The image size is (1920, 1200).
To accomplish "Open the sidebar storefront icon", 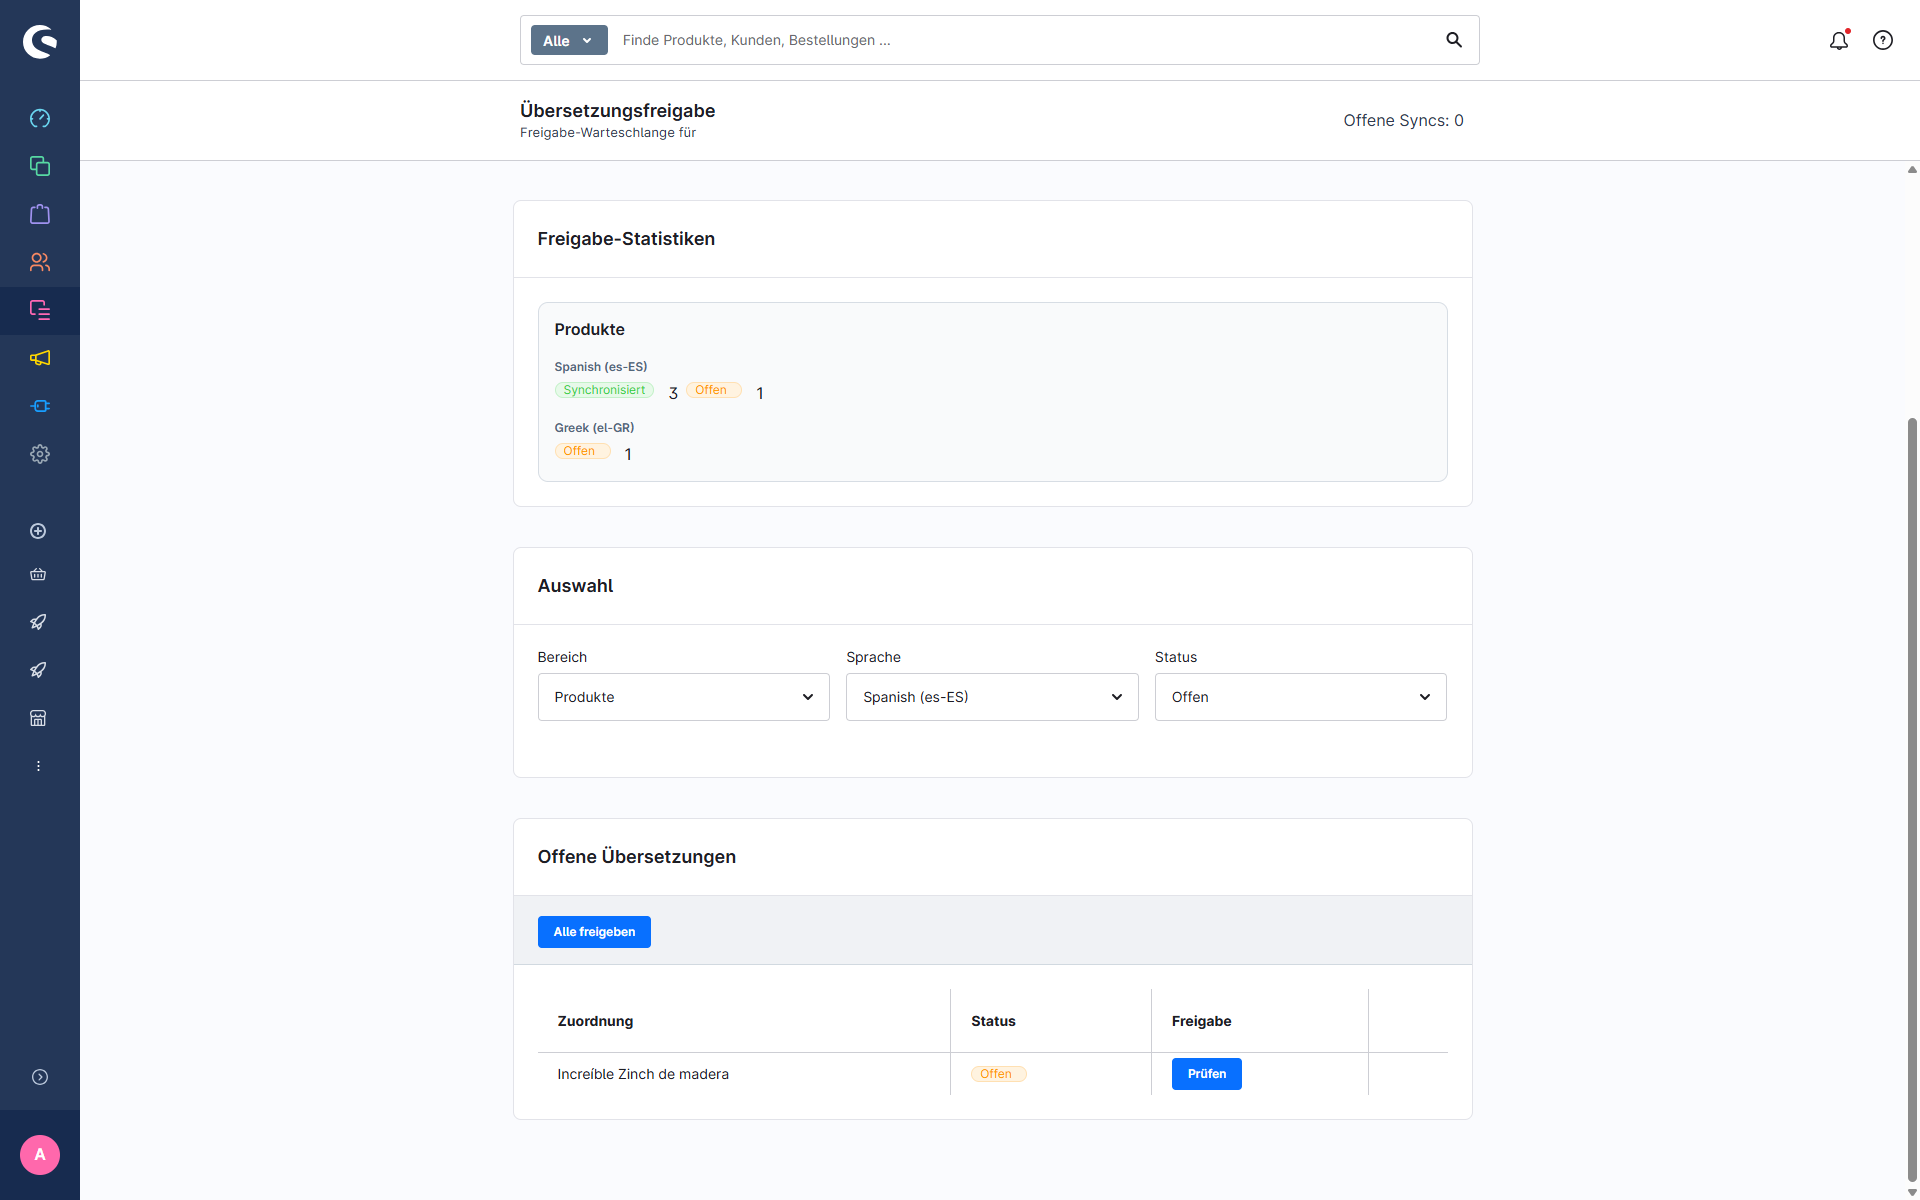I will point(38,718).
